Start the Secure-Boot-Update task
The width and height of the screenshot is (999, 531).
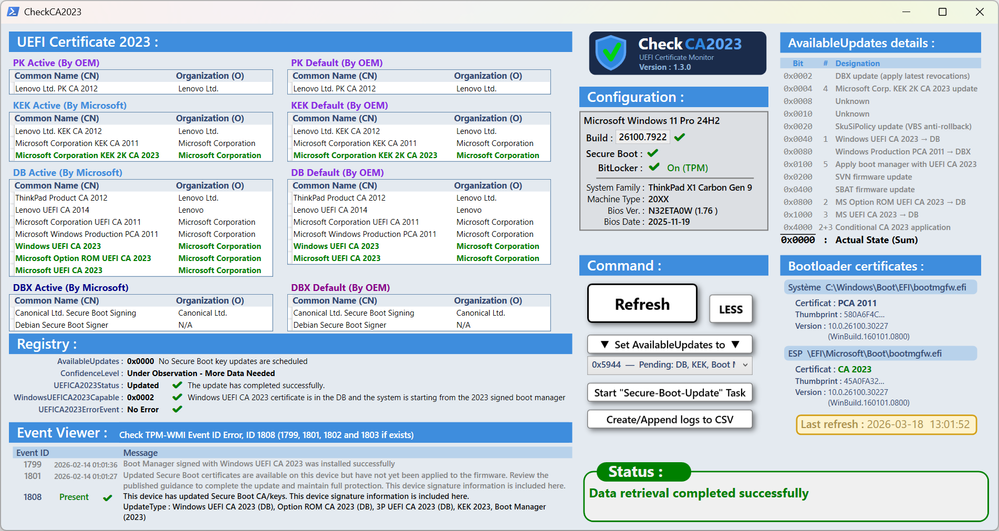coord(670,393)
